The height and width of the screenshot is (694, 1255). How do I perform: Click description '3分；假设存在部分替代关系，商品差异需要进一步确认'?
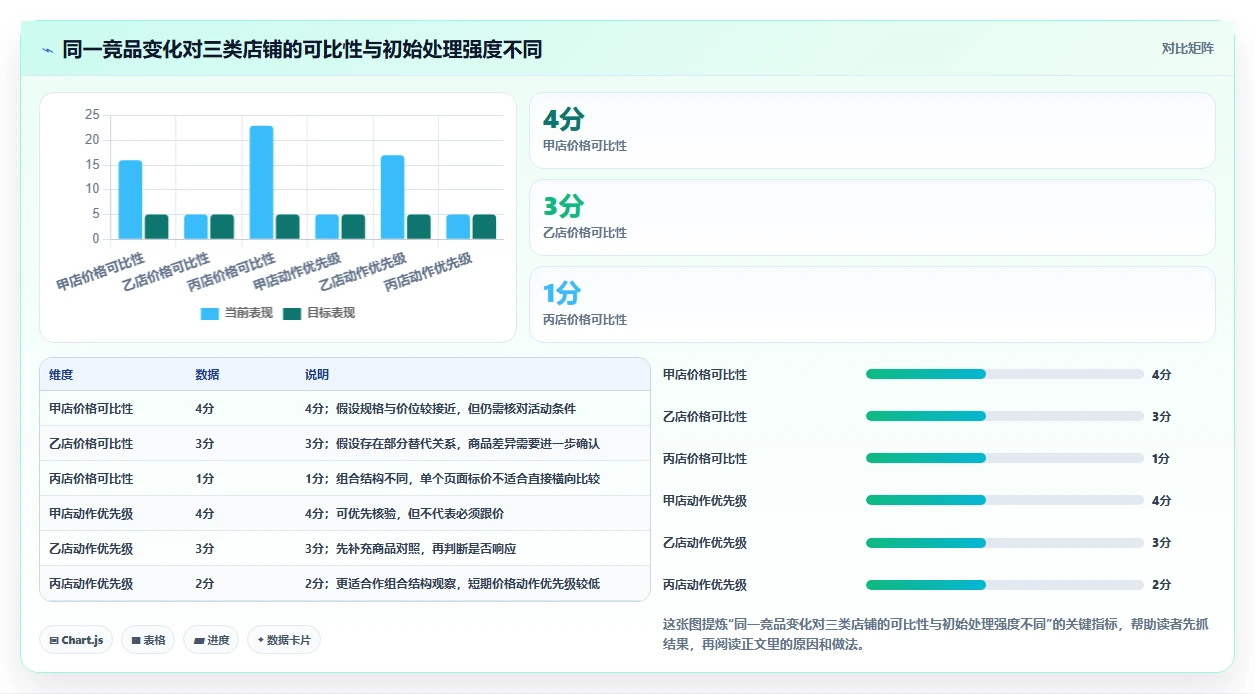coord(452,443)
